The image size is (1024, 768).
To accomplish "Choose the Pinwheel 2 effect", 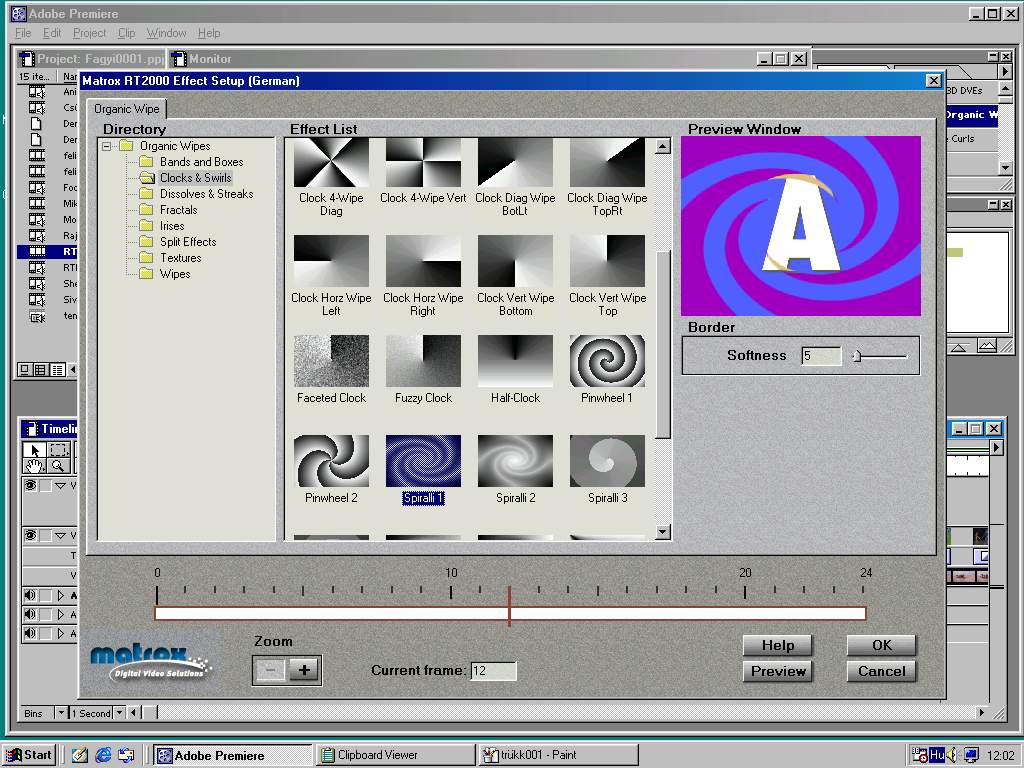I will point(331,470).
